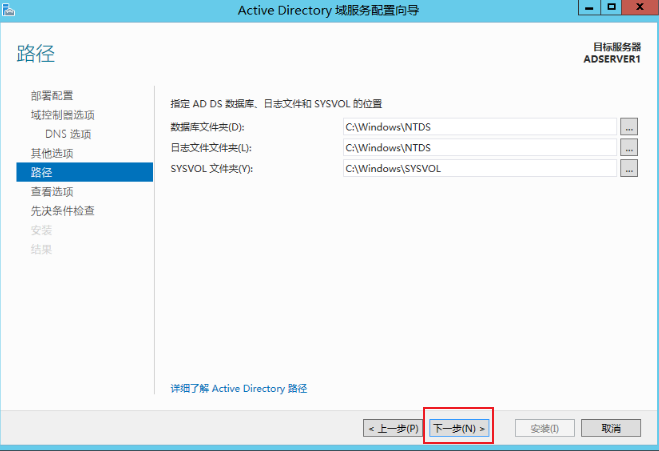Browse for the database folder (数据库文件夹)
The image size is (659, 451).
(629, 127)
